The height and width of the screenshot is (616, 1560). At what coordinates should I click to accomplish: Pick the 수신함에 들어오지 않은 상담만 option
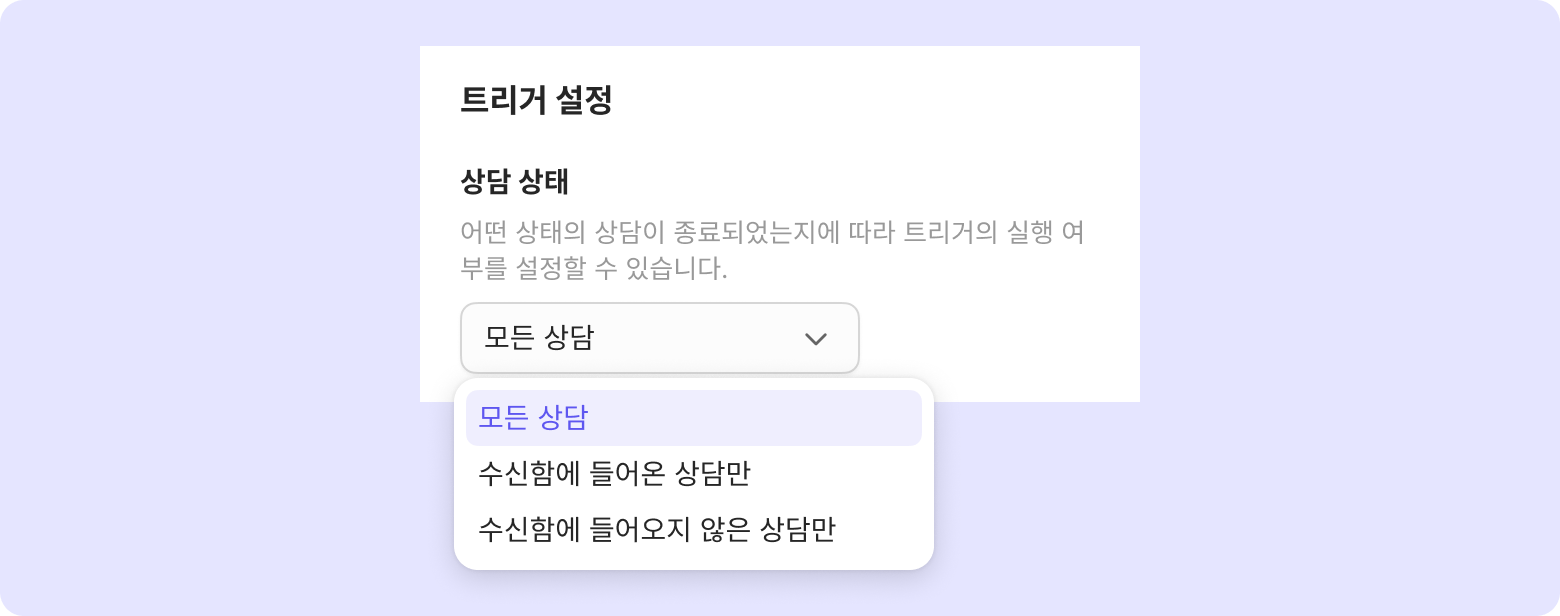(x=656, y=530)
